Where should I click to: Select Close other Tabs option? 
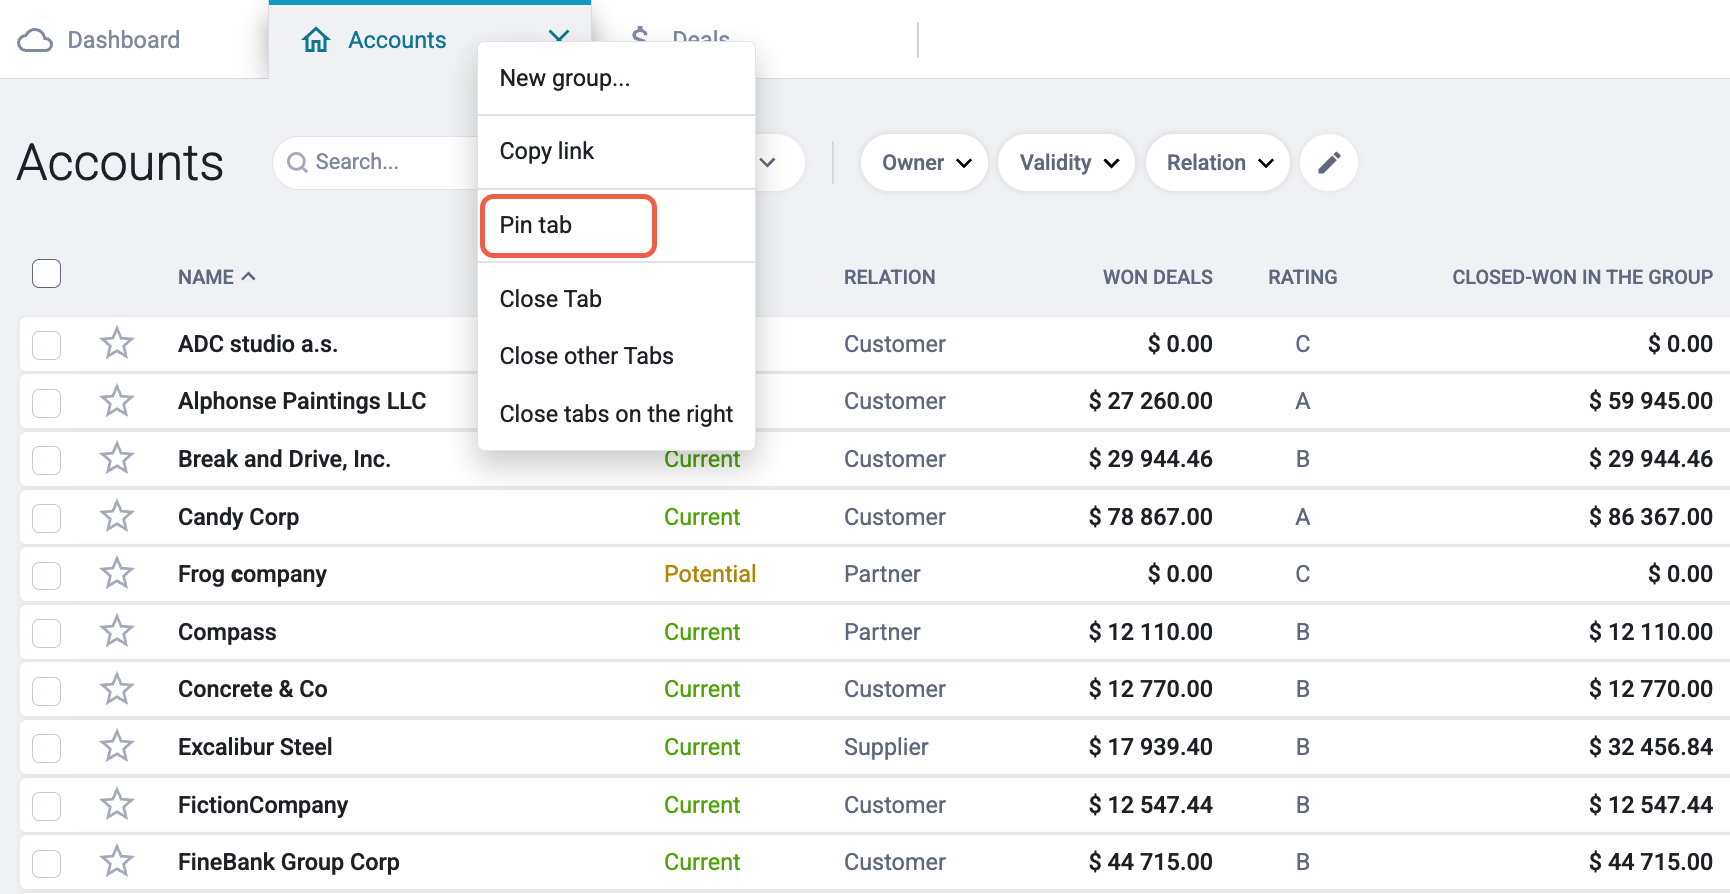pyautogui.click(x=616, y=356)
